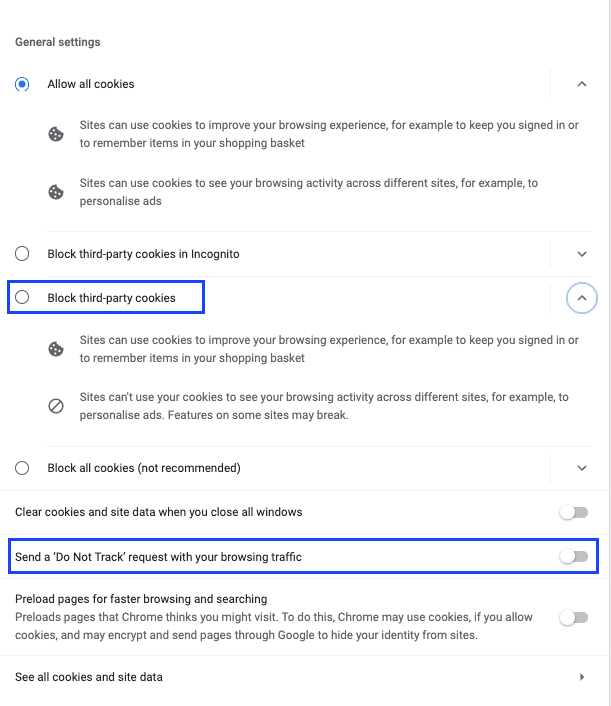Enable Preload pages for faster browsing toggle

[574, 617]
